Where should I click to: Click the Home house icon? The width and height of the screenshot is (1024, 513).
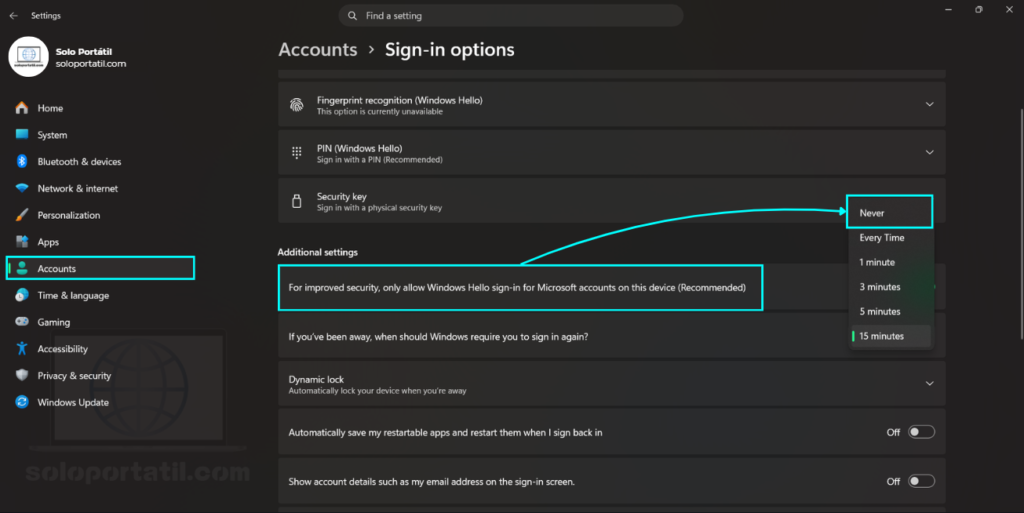[22, 108]
